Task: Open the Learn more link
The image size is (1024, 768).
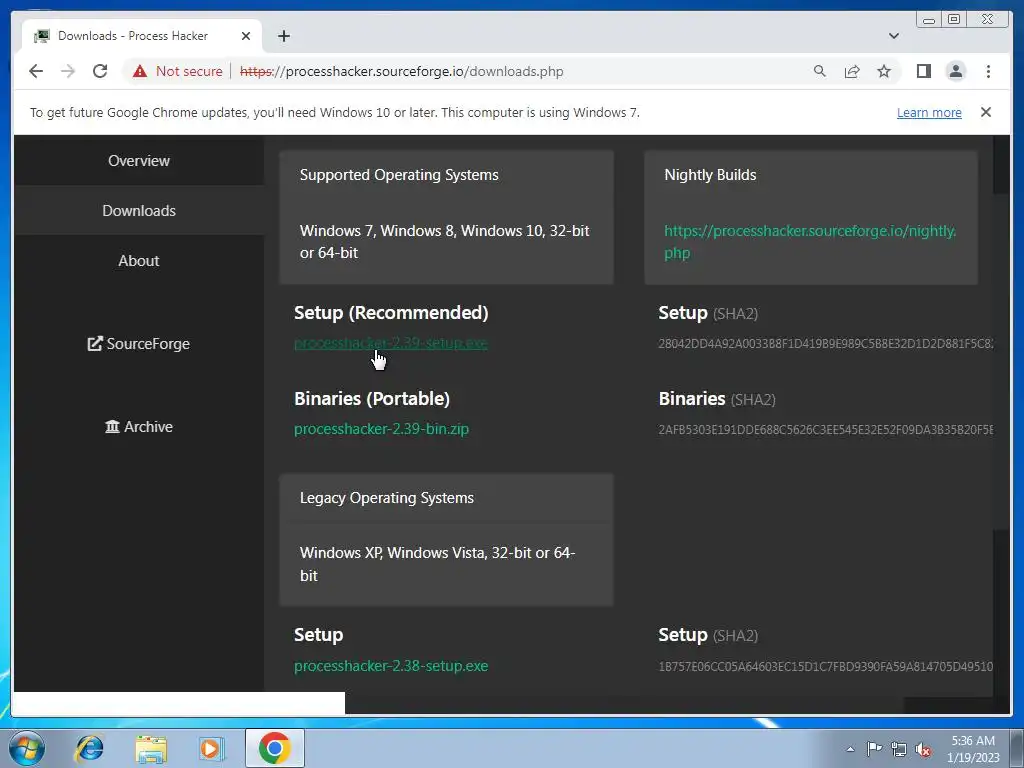Action: click(x=929, y=112)
